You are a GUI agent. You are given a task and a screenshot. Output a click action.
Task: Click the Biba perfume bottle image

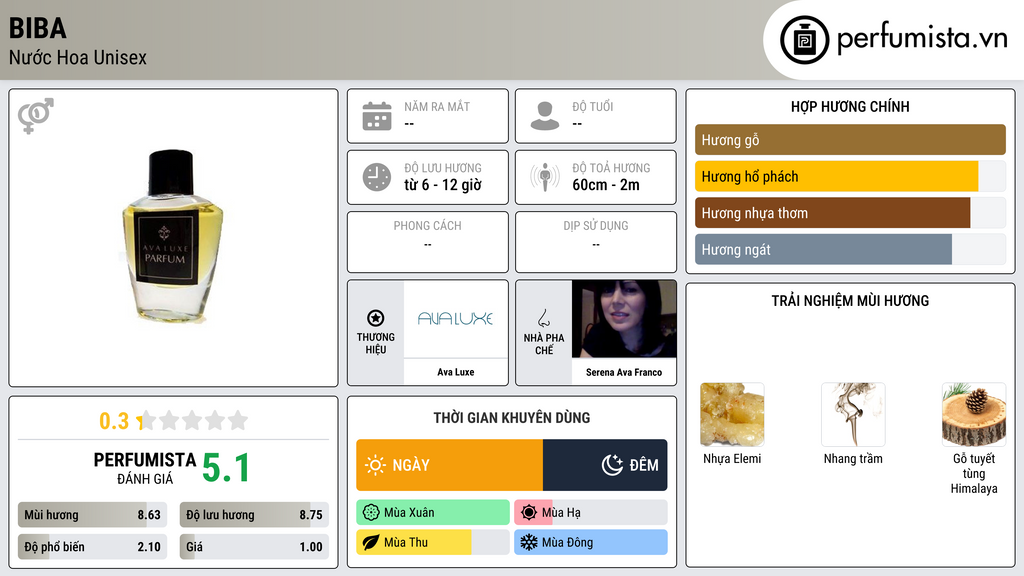tap(173, 236)
